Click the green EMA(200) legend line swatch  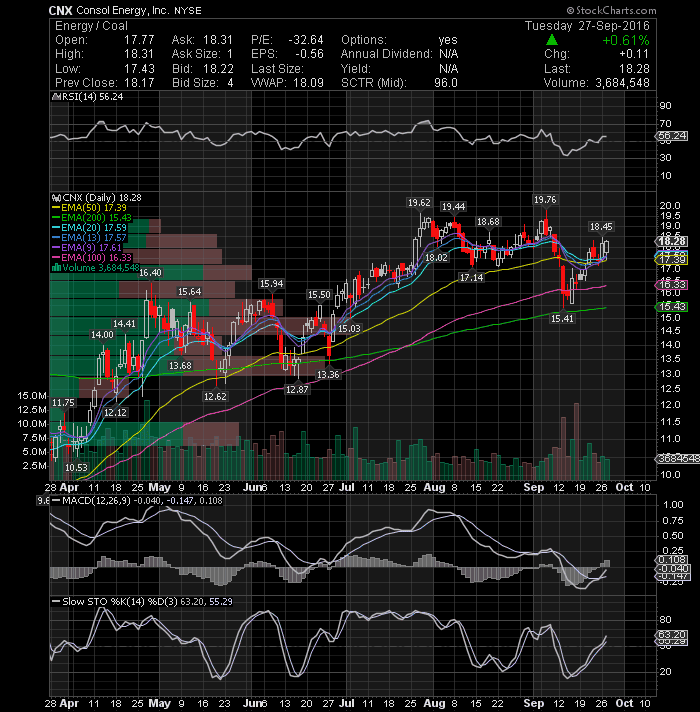click(x=56, y=218)
